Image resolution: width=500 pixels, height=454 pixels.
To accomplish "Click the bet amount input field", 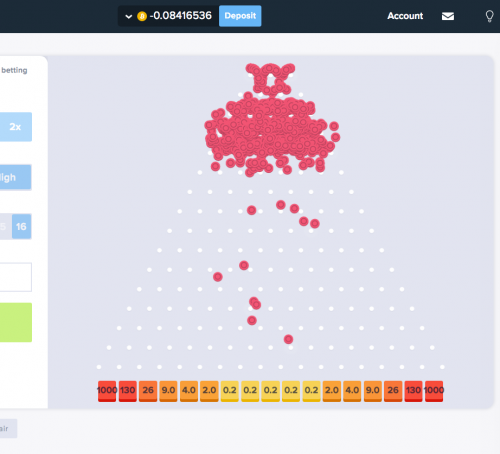I will (x=16, y=277).
